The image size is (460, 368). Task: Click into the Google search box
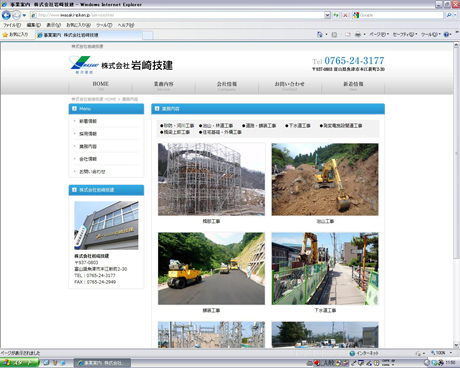pyautogui.click(x=401, y=15)
